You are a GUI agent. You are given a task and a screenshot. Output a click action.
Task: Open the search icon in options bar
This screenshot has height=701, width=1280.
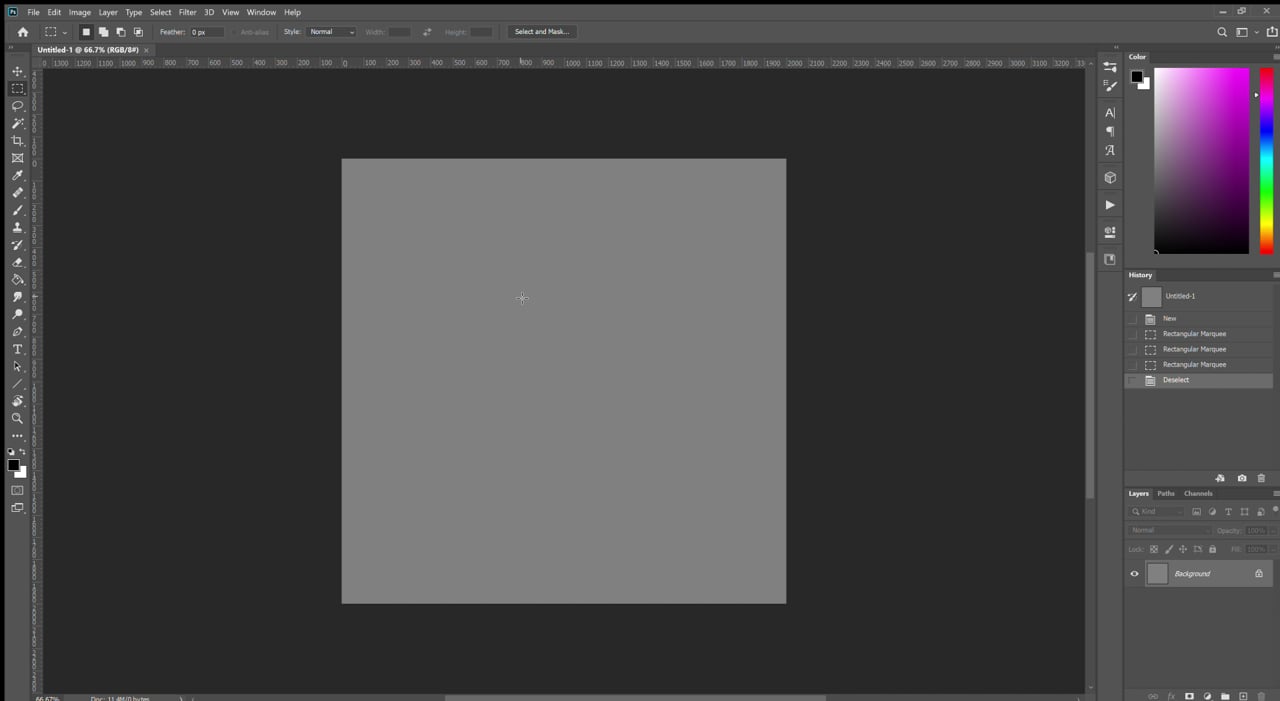coord(1222,32)
